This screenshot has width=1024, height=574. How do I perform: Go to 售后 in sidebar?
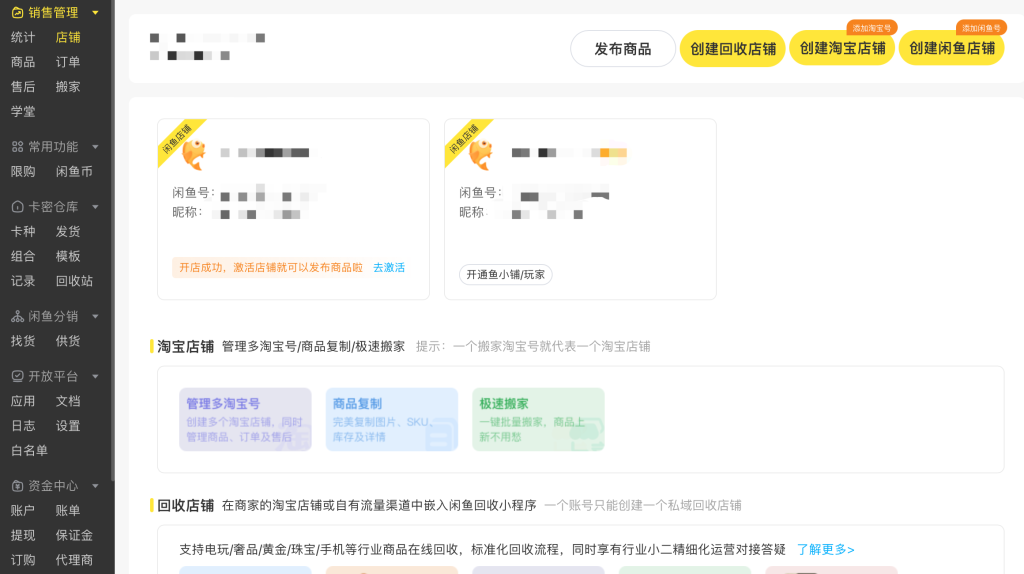[x=23, y=87]
